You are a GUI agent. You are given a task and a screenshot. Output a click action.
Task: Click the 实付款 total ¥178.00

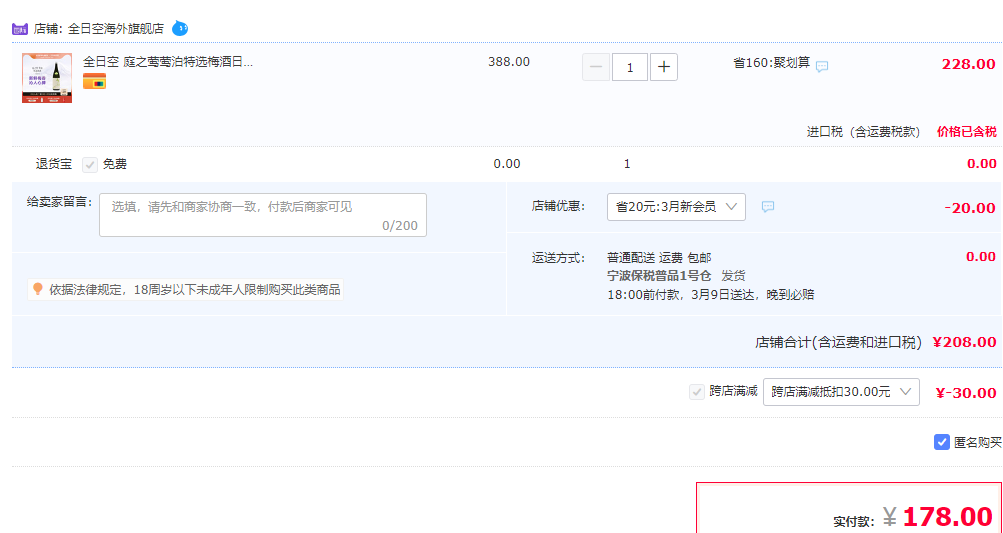[938, 516]
